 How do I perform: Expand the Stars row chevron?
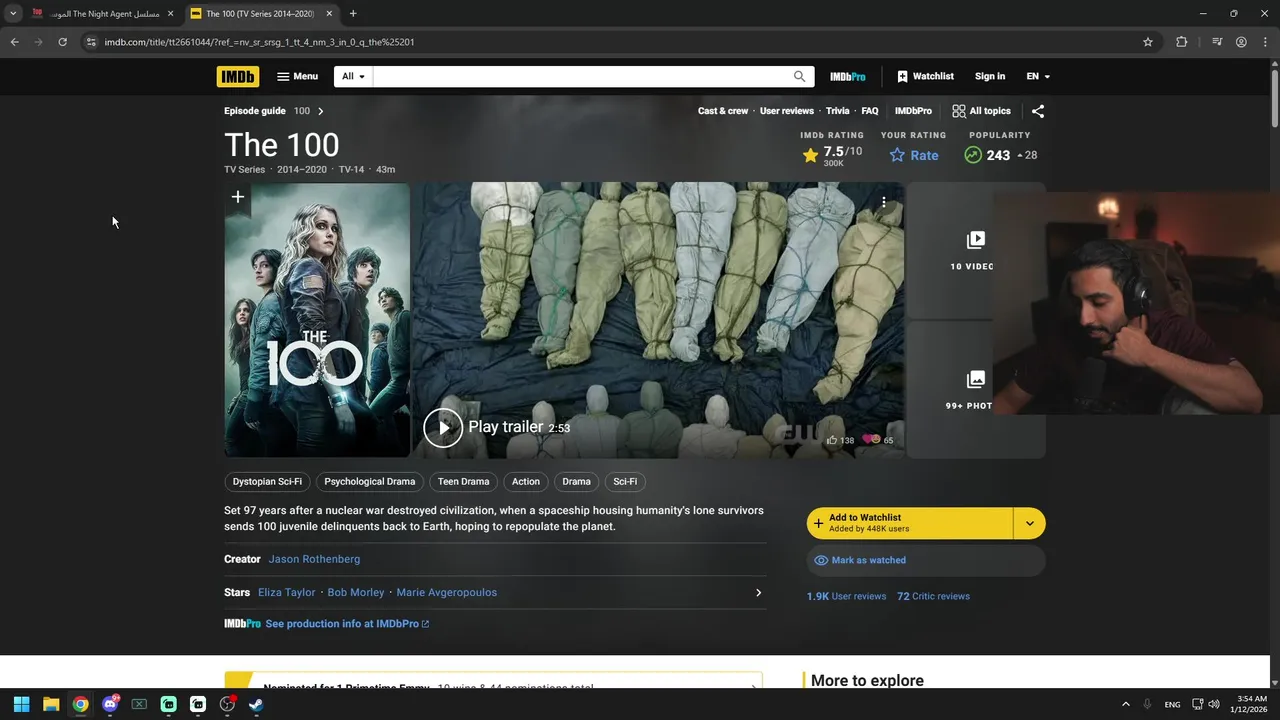point(758,593)
